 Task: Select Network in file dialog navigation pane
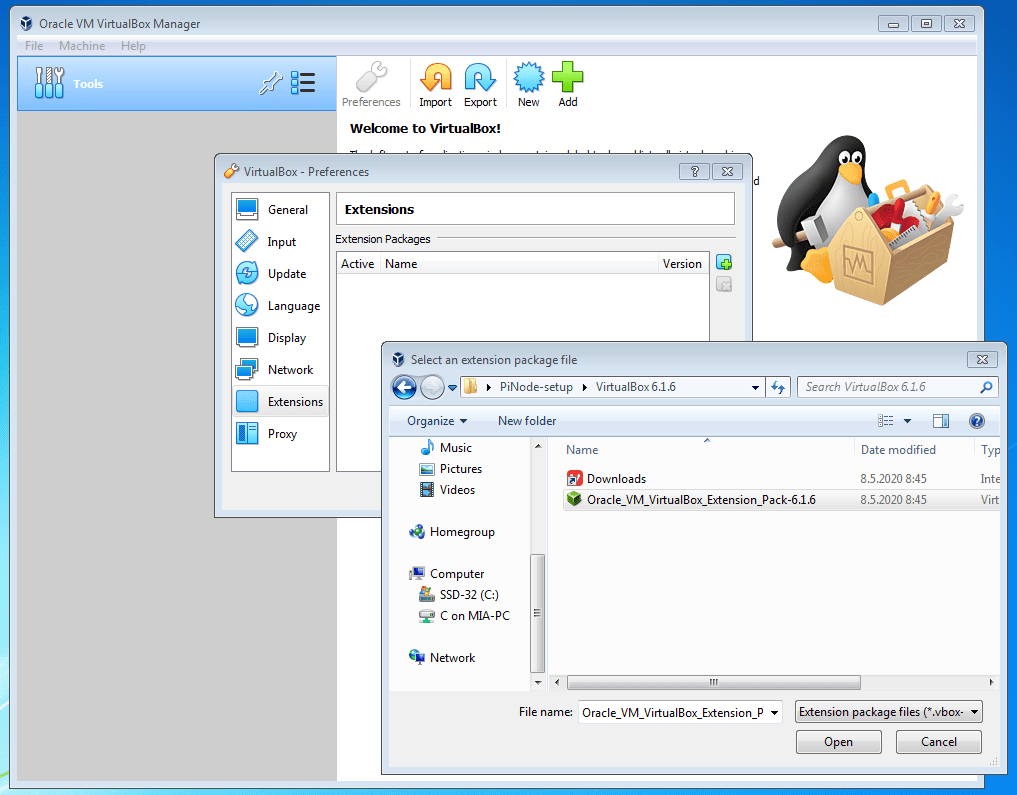point(442,658)
